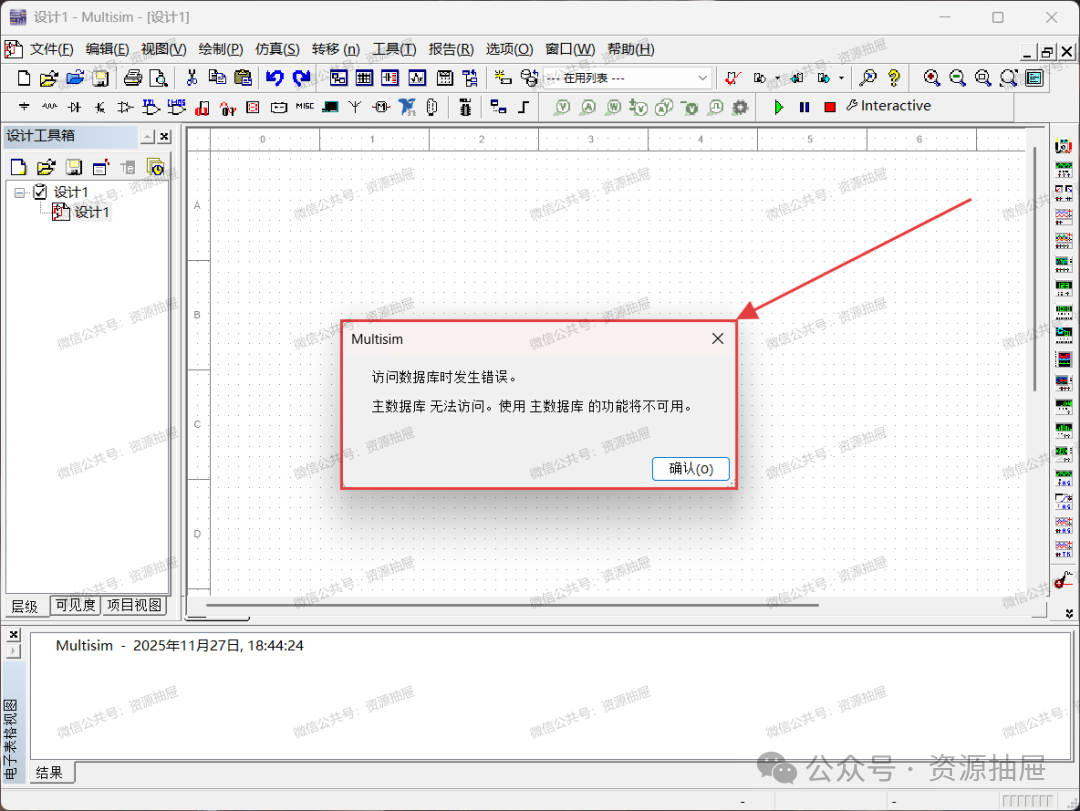1080x811 pixels.
Task: Select the 结果 tab
Action: (50, 772)
